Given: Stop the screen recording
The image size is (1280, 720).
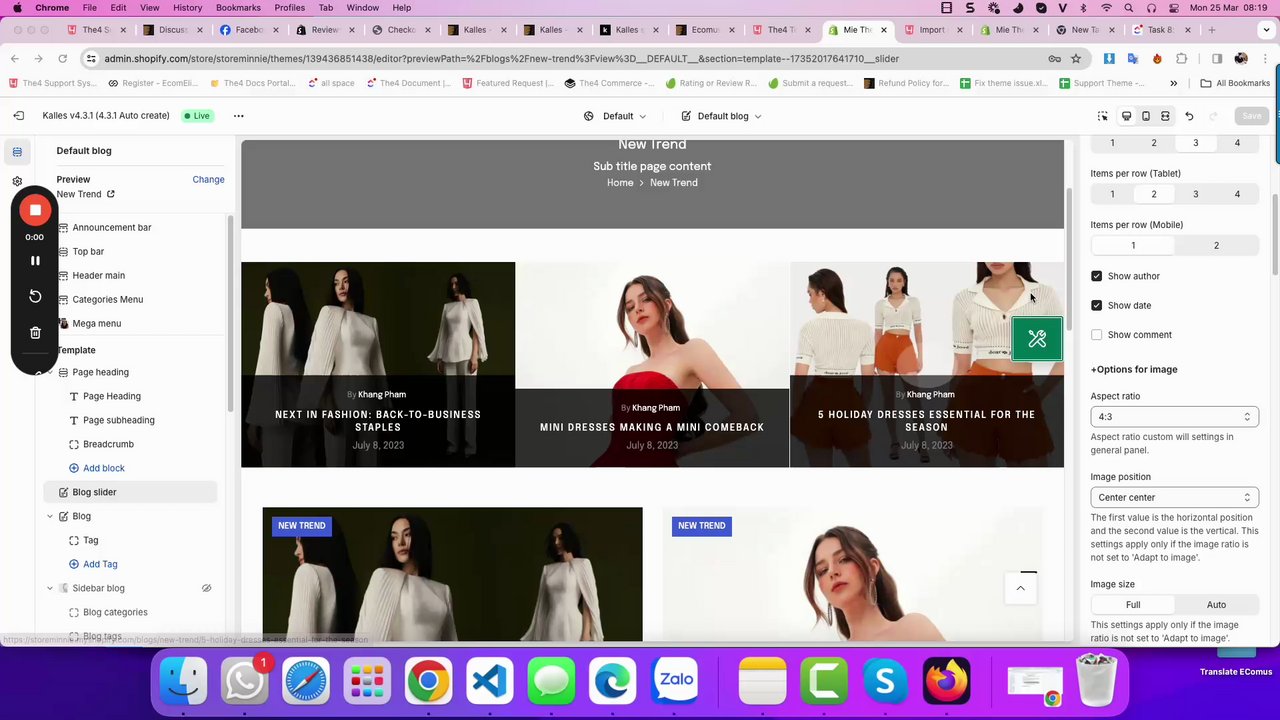Looking at the screenshot, I should [x=35, y=210].
